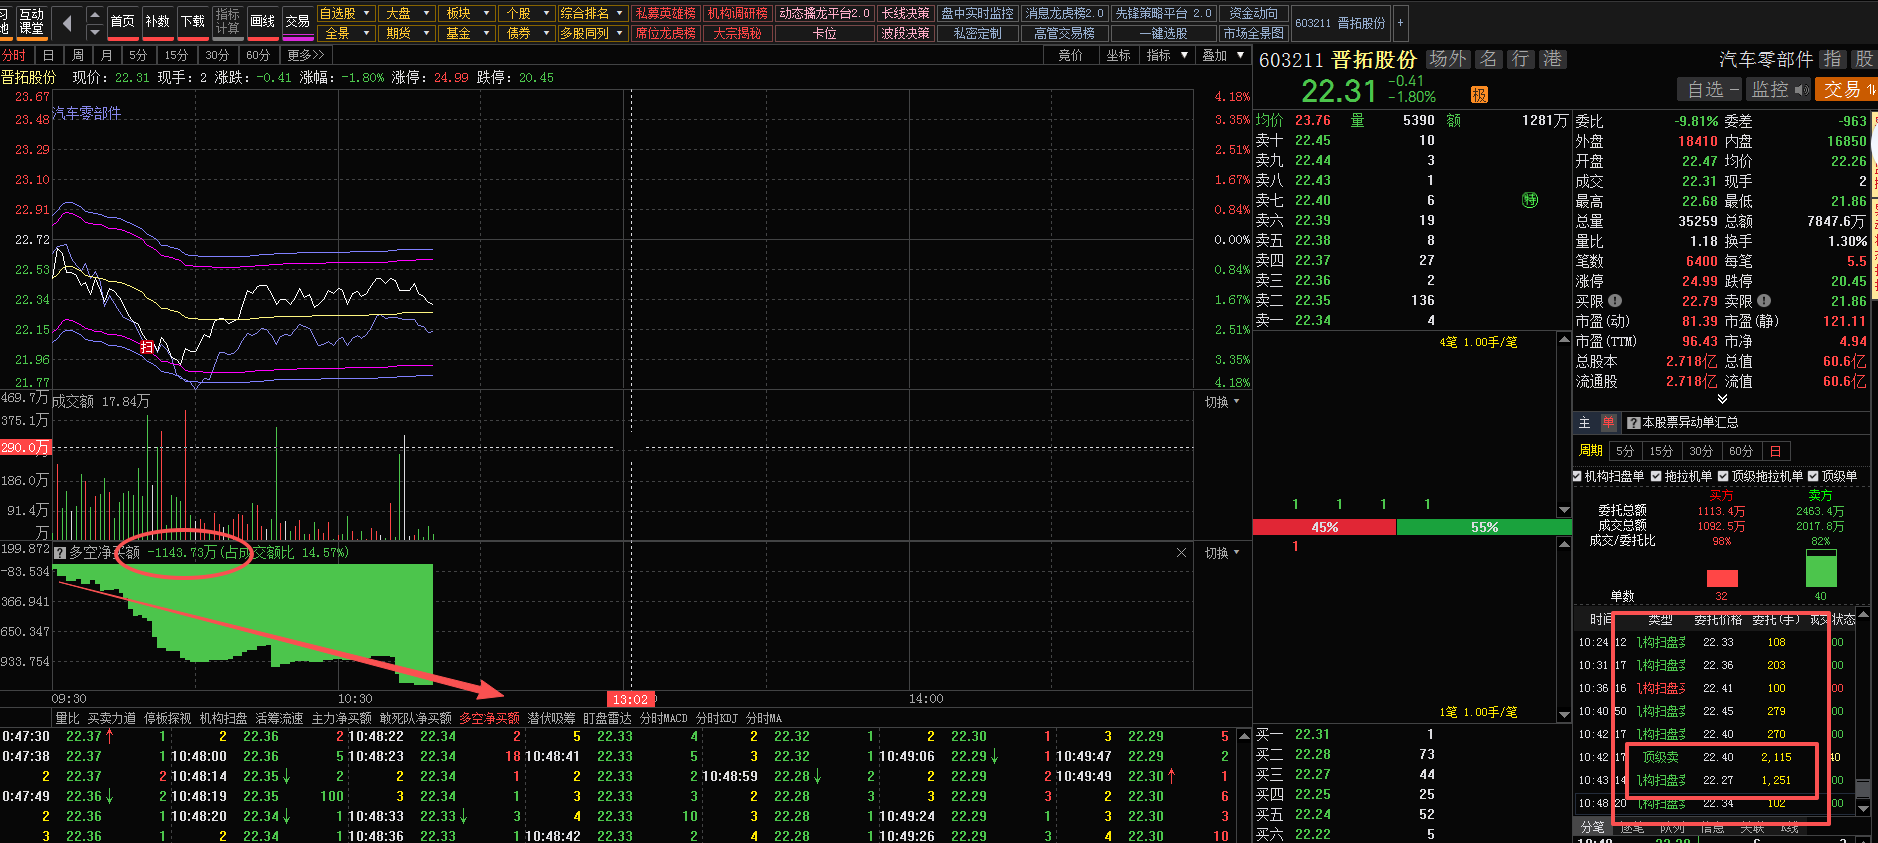Expand more stock info with the double chevron

tap(1722, 399)
